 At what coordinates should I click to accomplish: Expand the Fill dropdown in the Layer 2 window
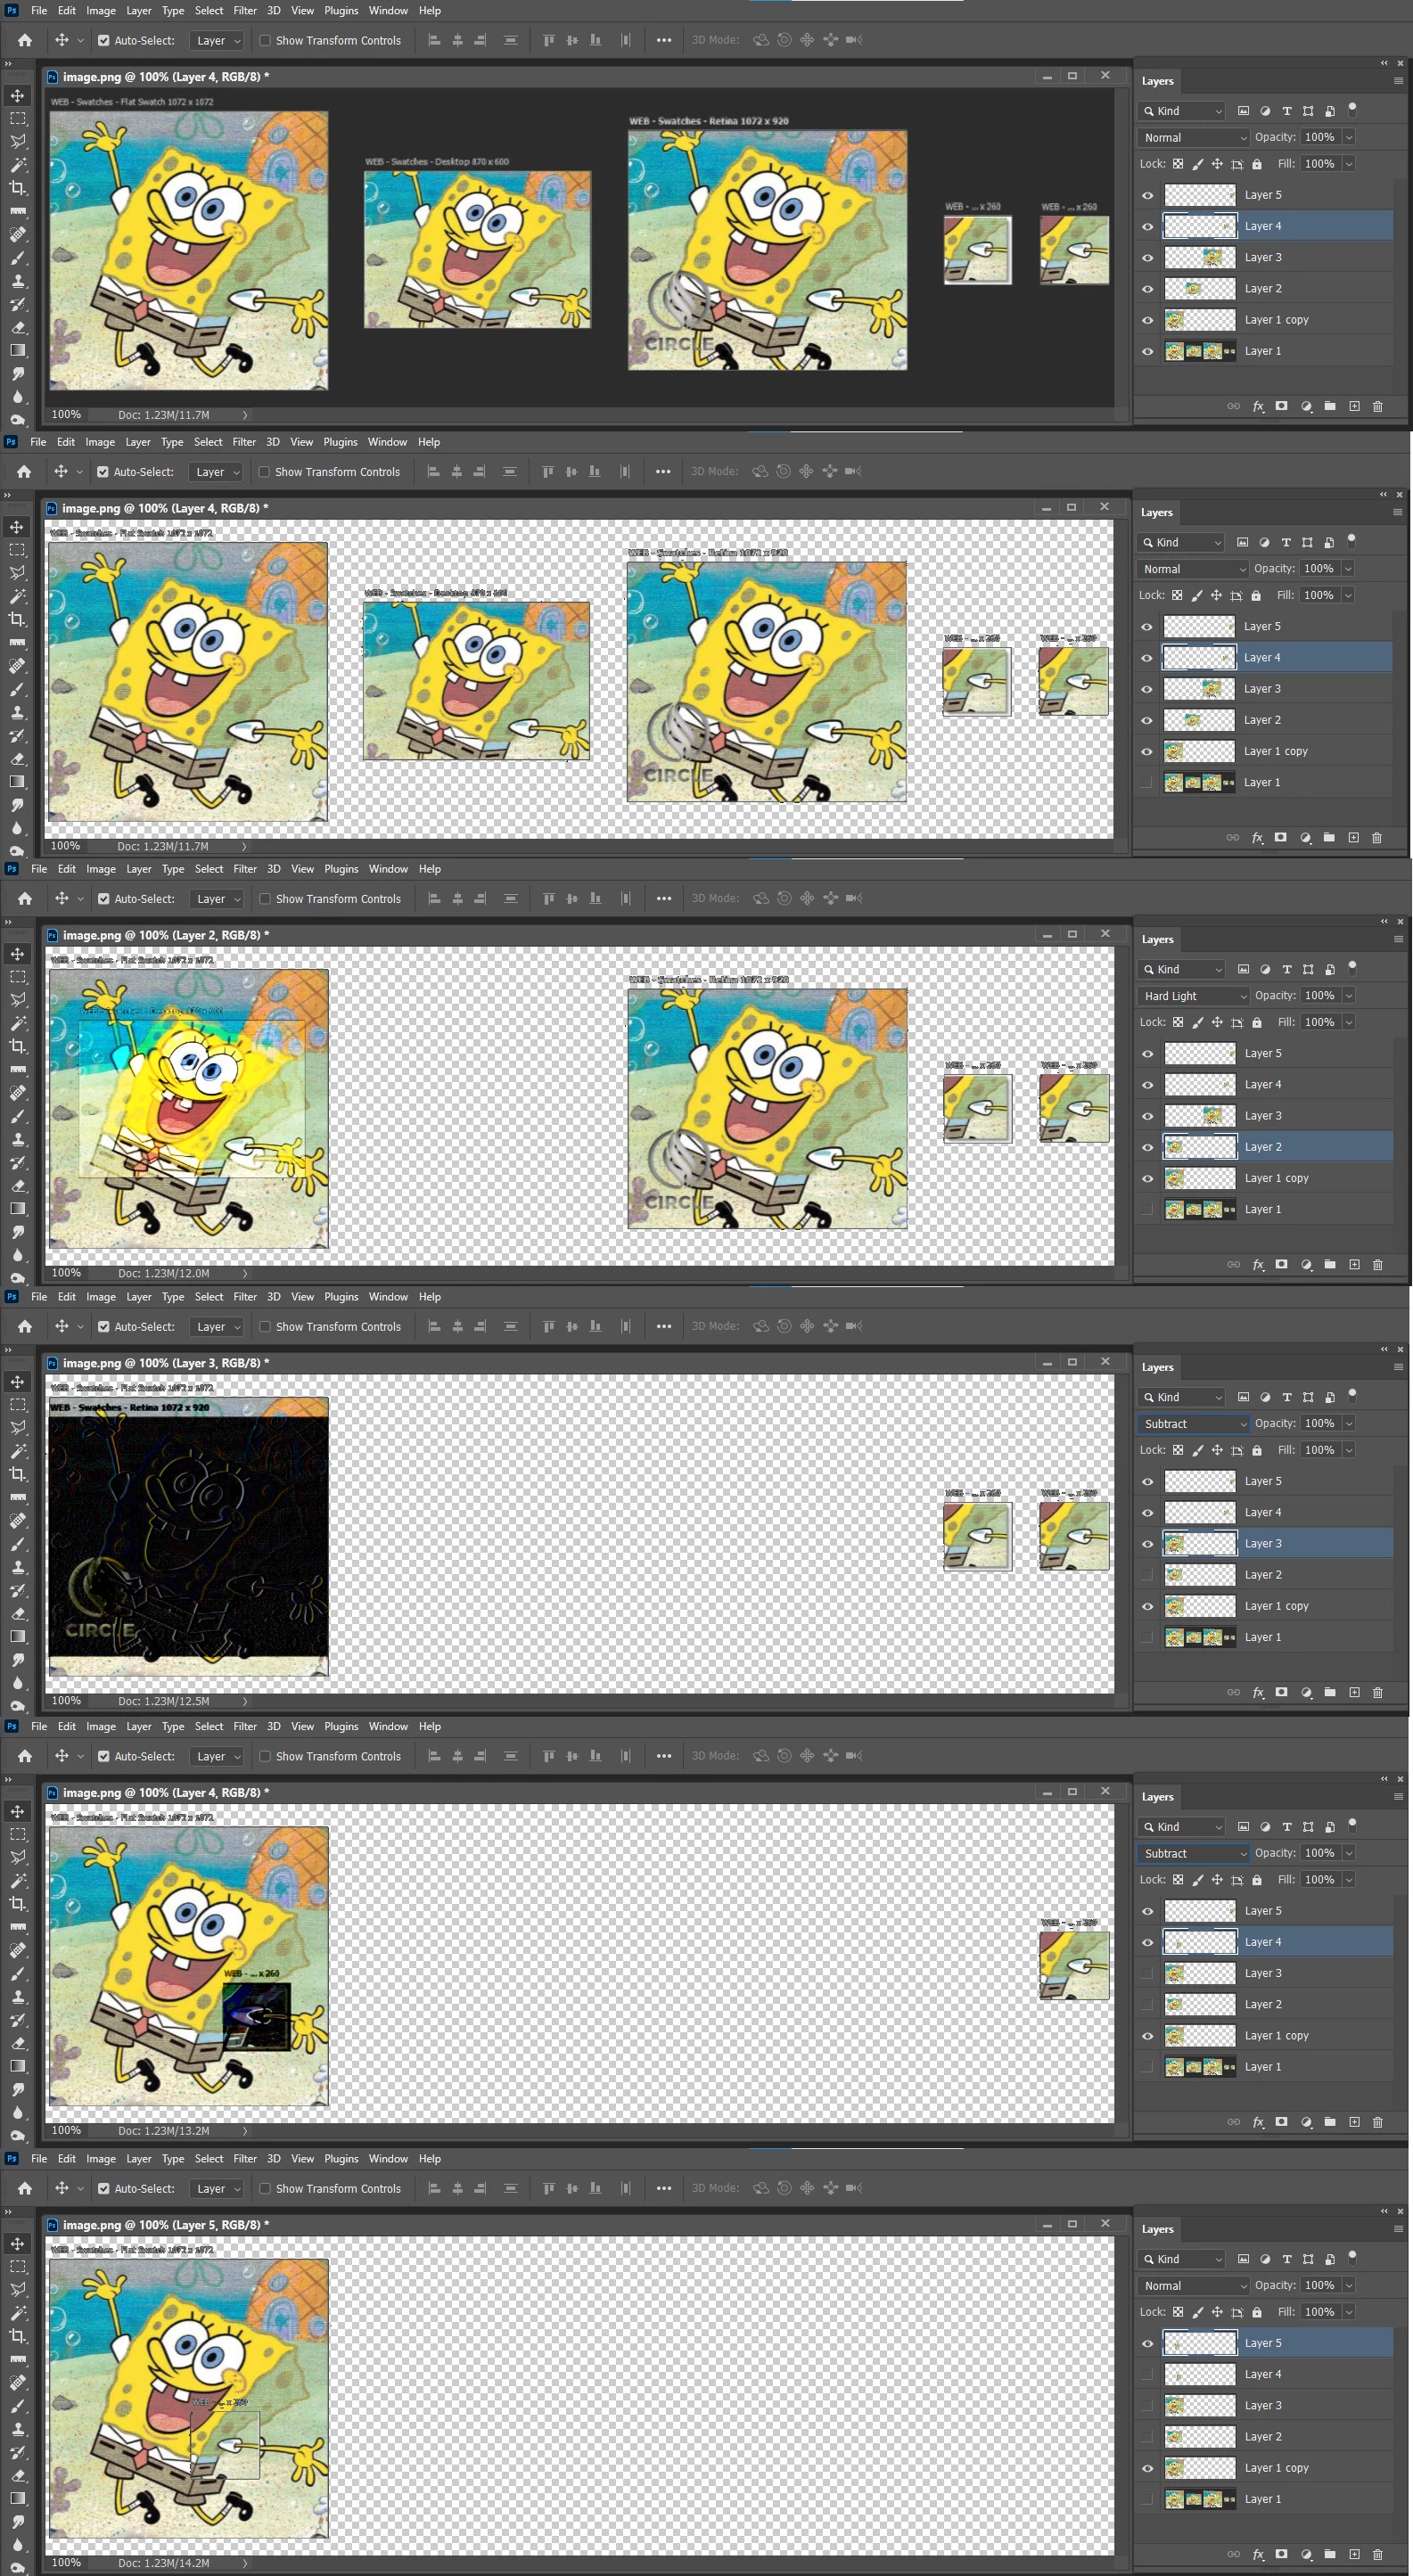(x=1349, y=1022)
